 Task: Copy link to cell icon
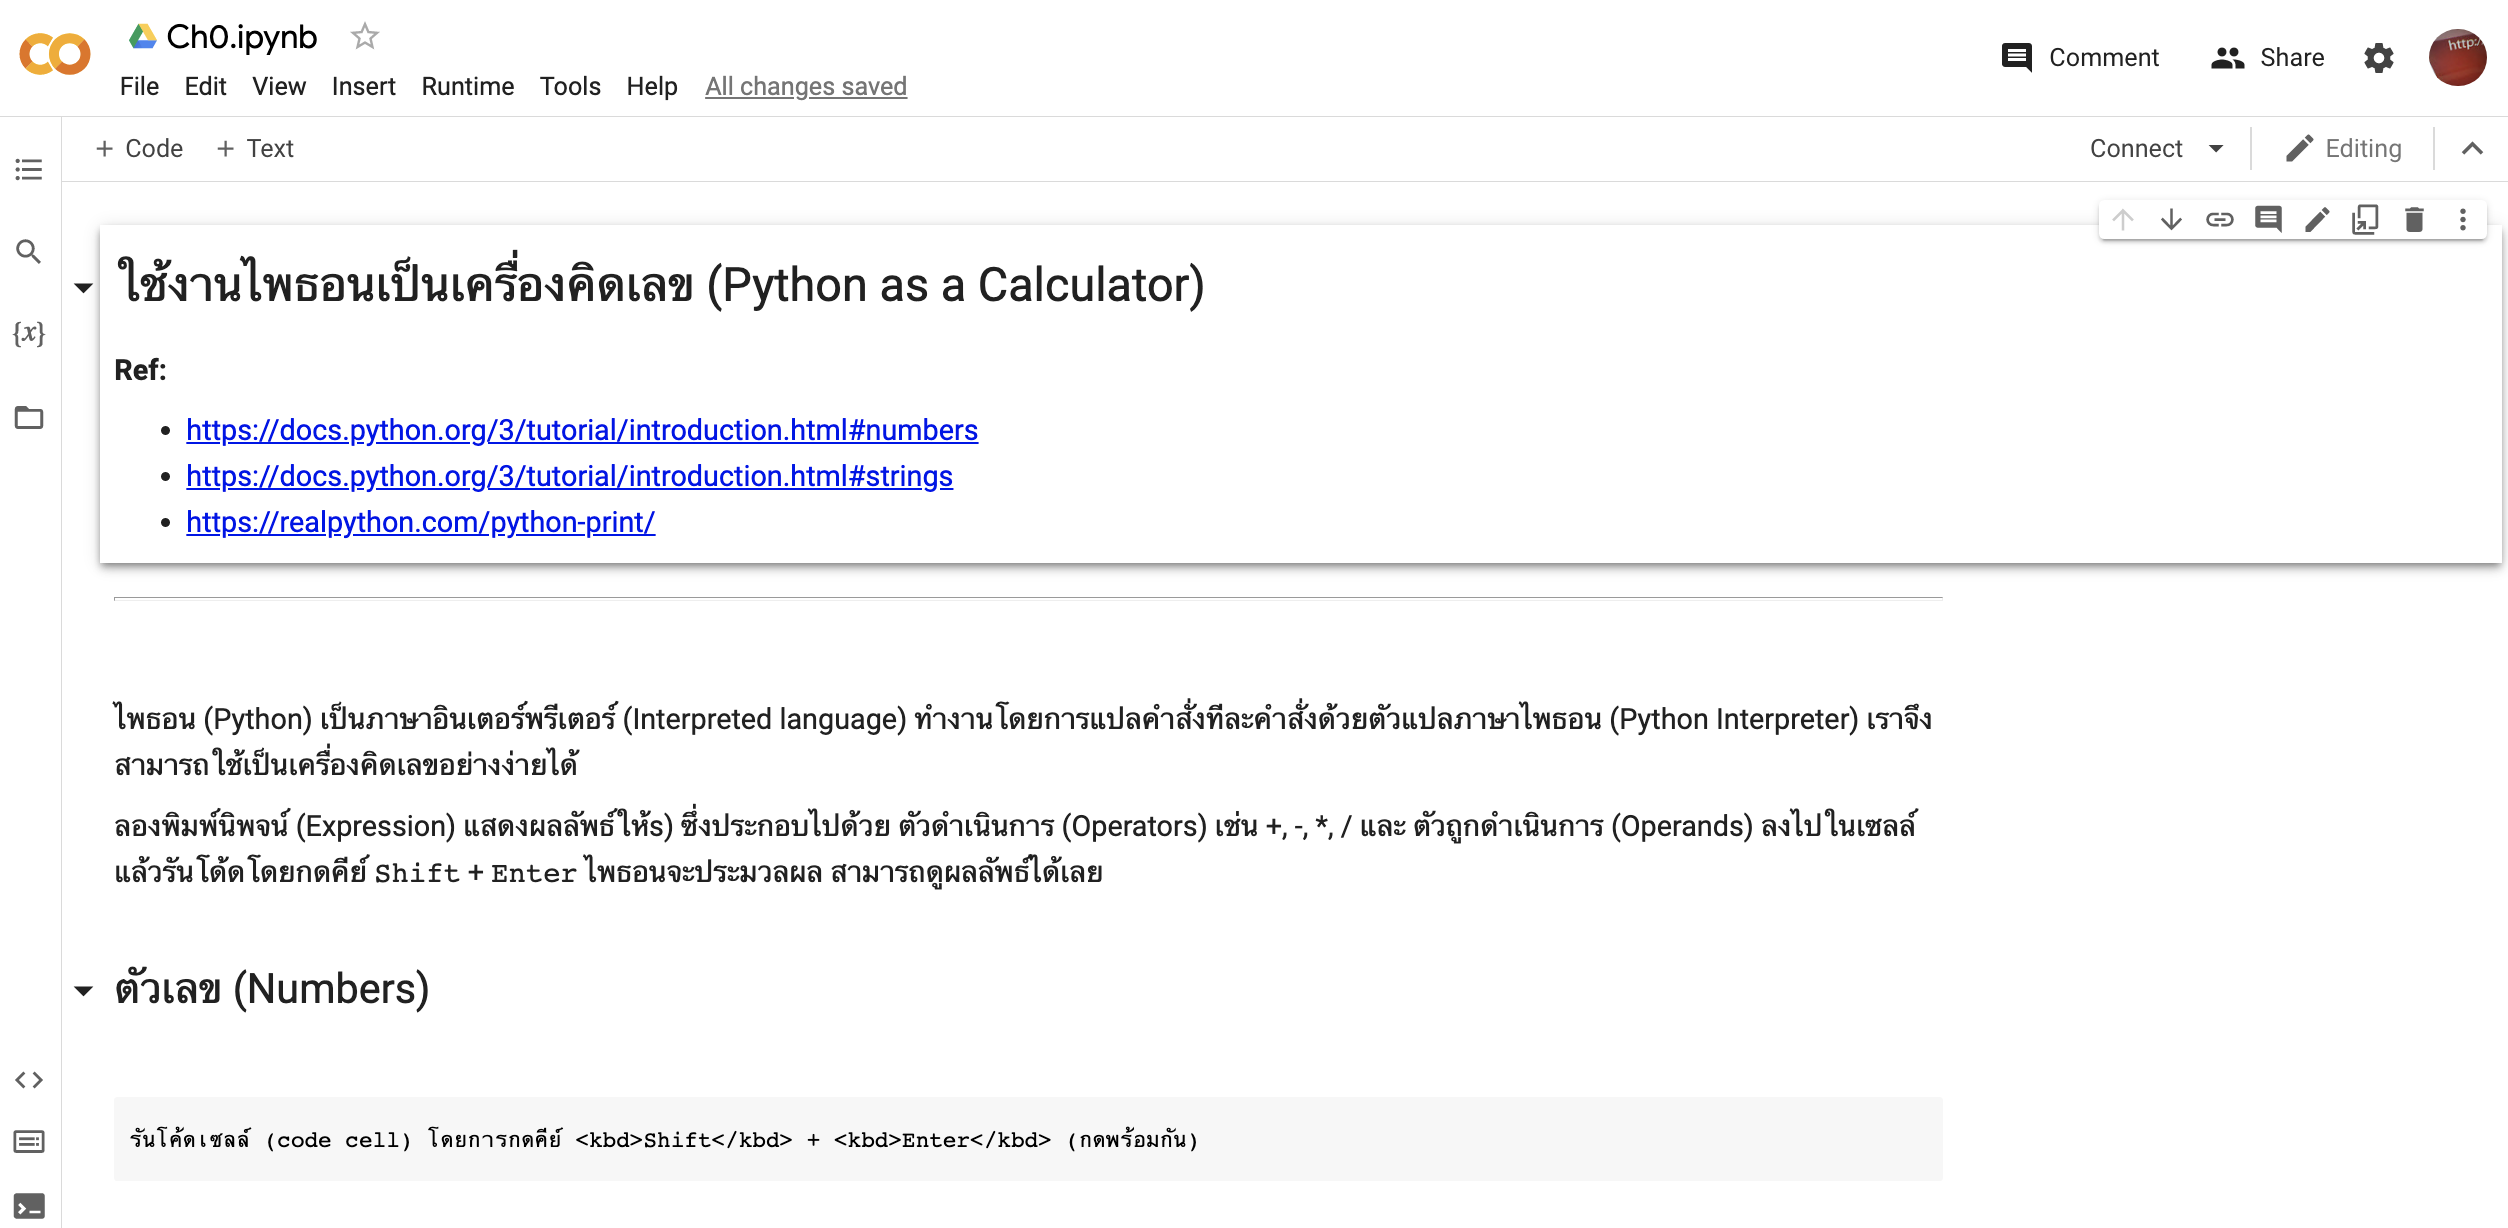click(x=2220, y=219)
